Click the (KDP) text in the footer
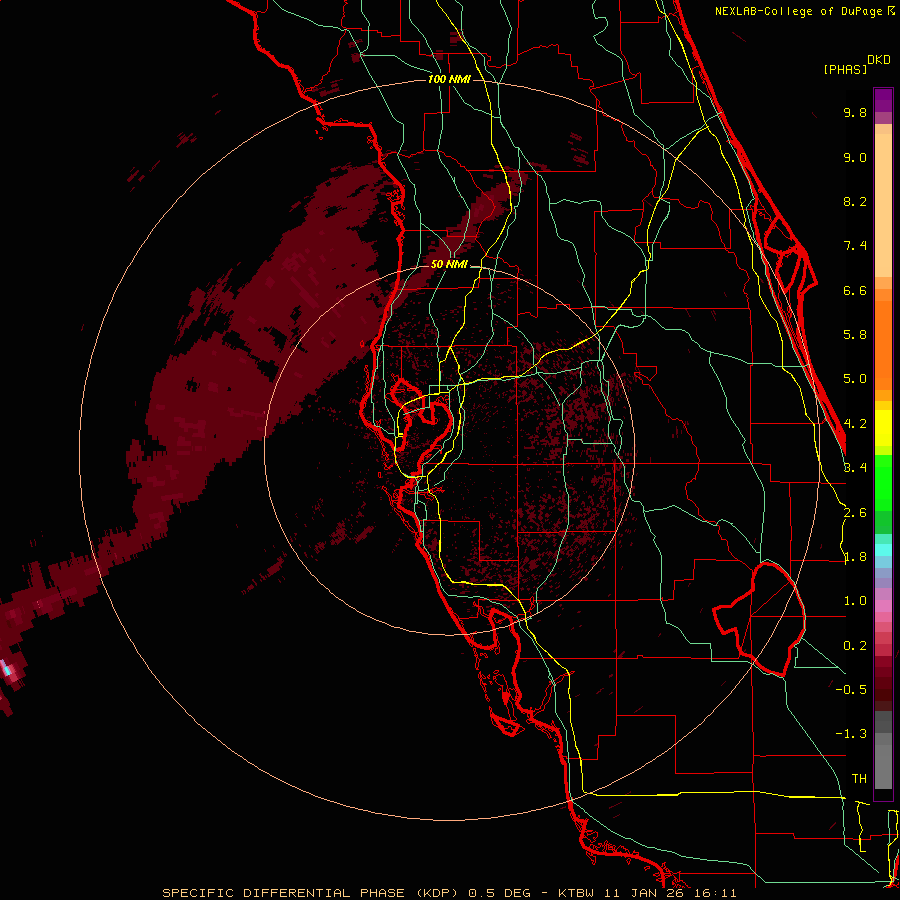 pos(437,893)
